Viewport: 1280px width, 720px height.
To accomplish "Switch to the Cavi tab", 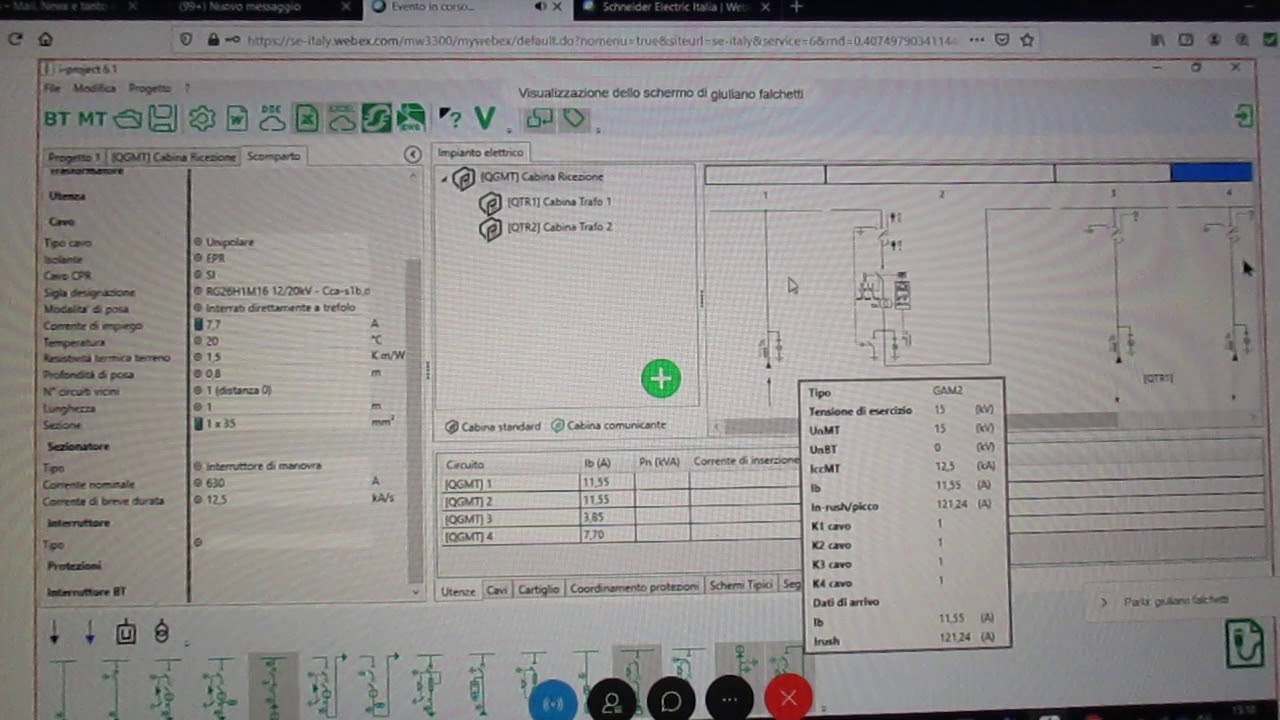I will point(497,590).
